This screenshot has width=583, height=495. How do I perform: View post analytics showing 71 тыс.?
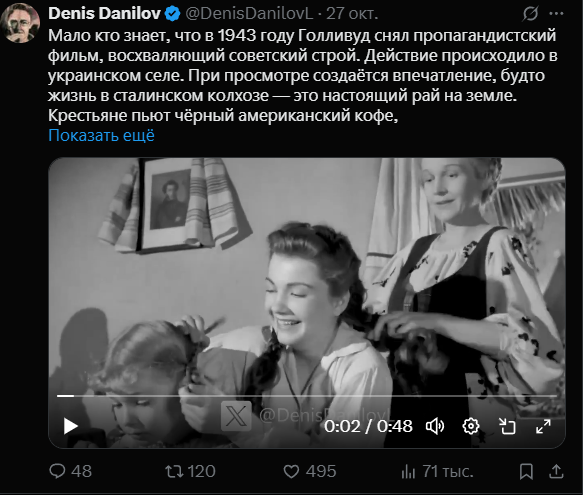[437, 471]
